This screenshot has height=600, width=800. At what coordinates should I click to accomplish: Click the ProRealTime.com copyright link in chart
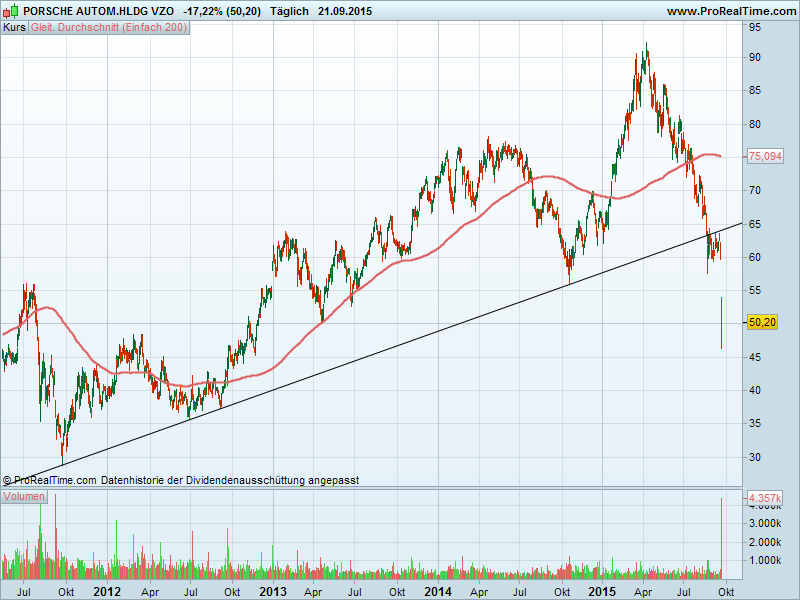click(x=56, y=480)
